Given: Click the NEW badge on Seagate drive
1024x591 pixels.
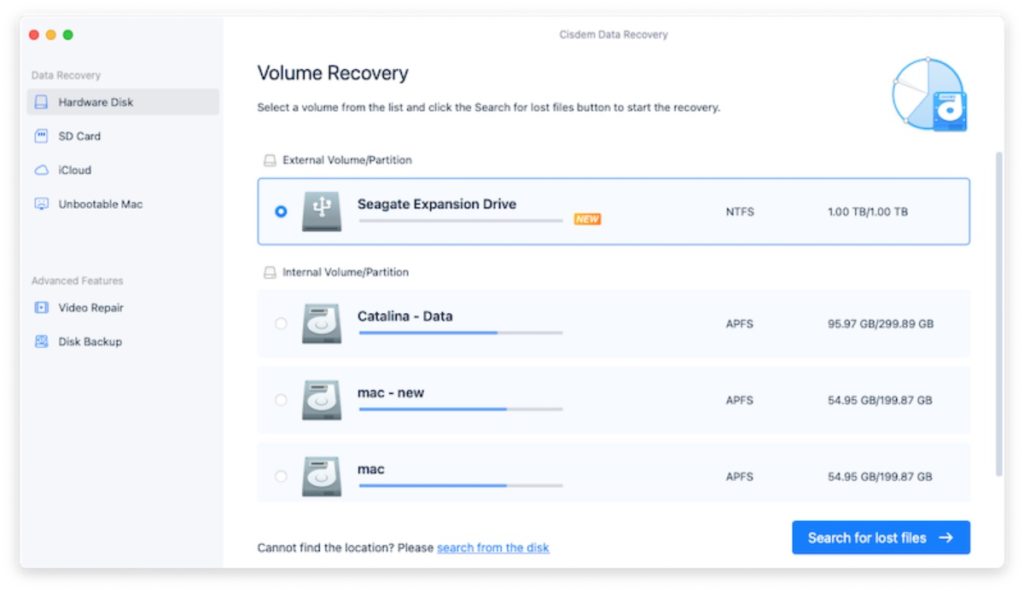Looking at the screenshot, I should pos(587,219).
